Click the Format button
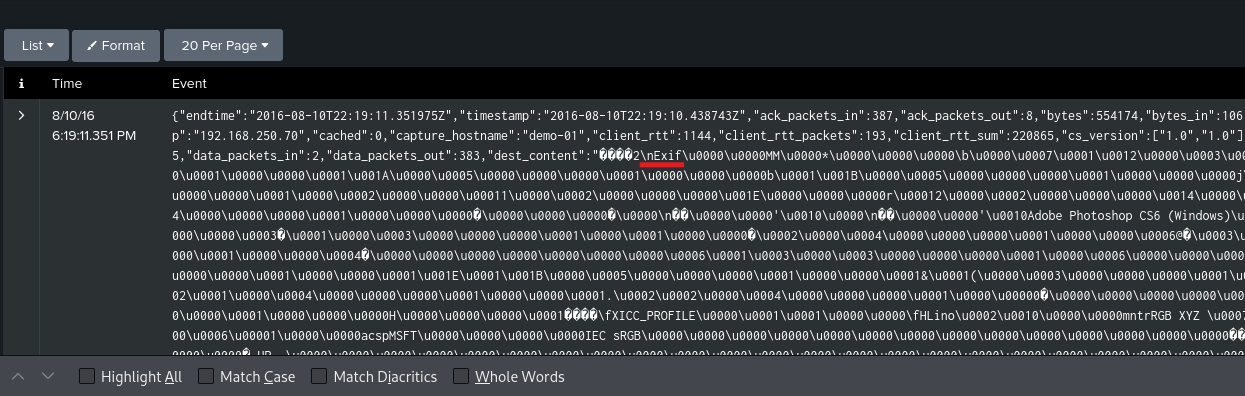The image size is (1245, 396). (x=116, y=45)
